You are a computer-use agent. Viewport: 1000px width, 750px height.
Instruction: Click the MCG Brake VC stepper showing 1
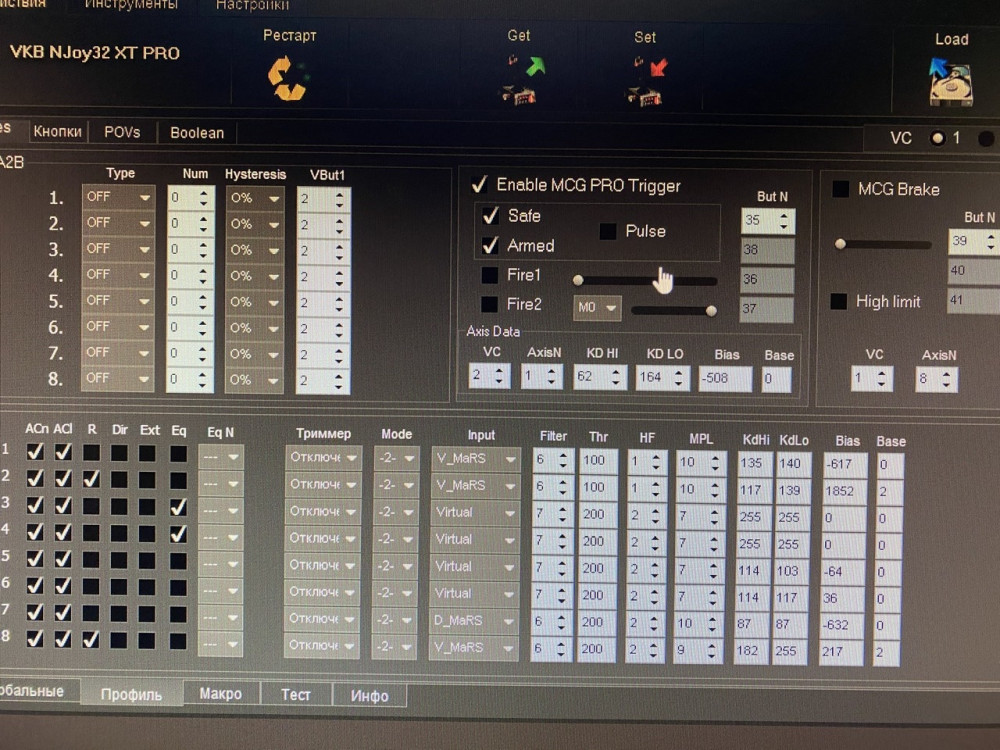[x=872, y=379]
